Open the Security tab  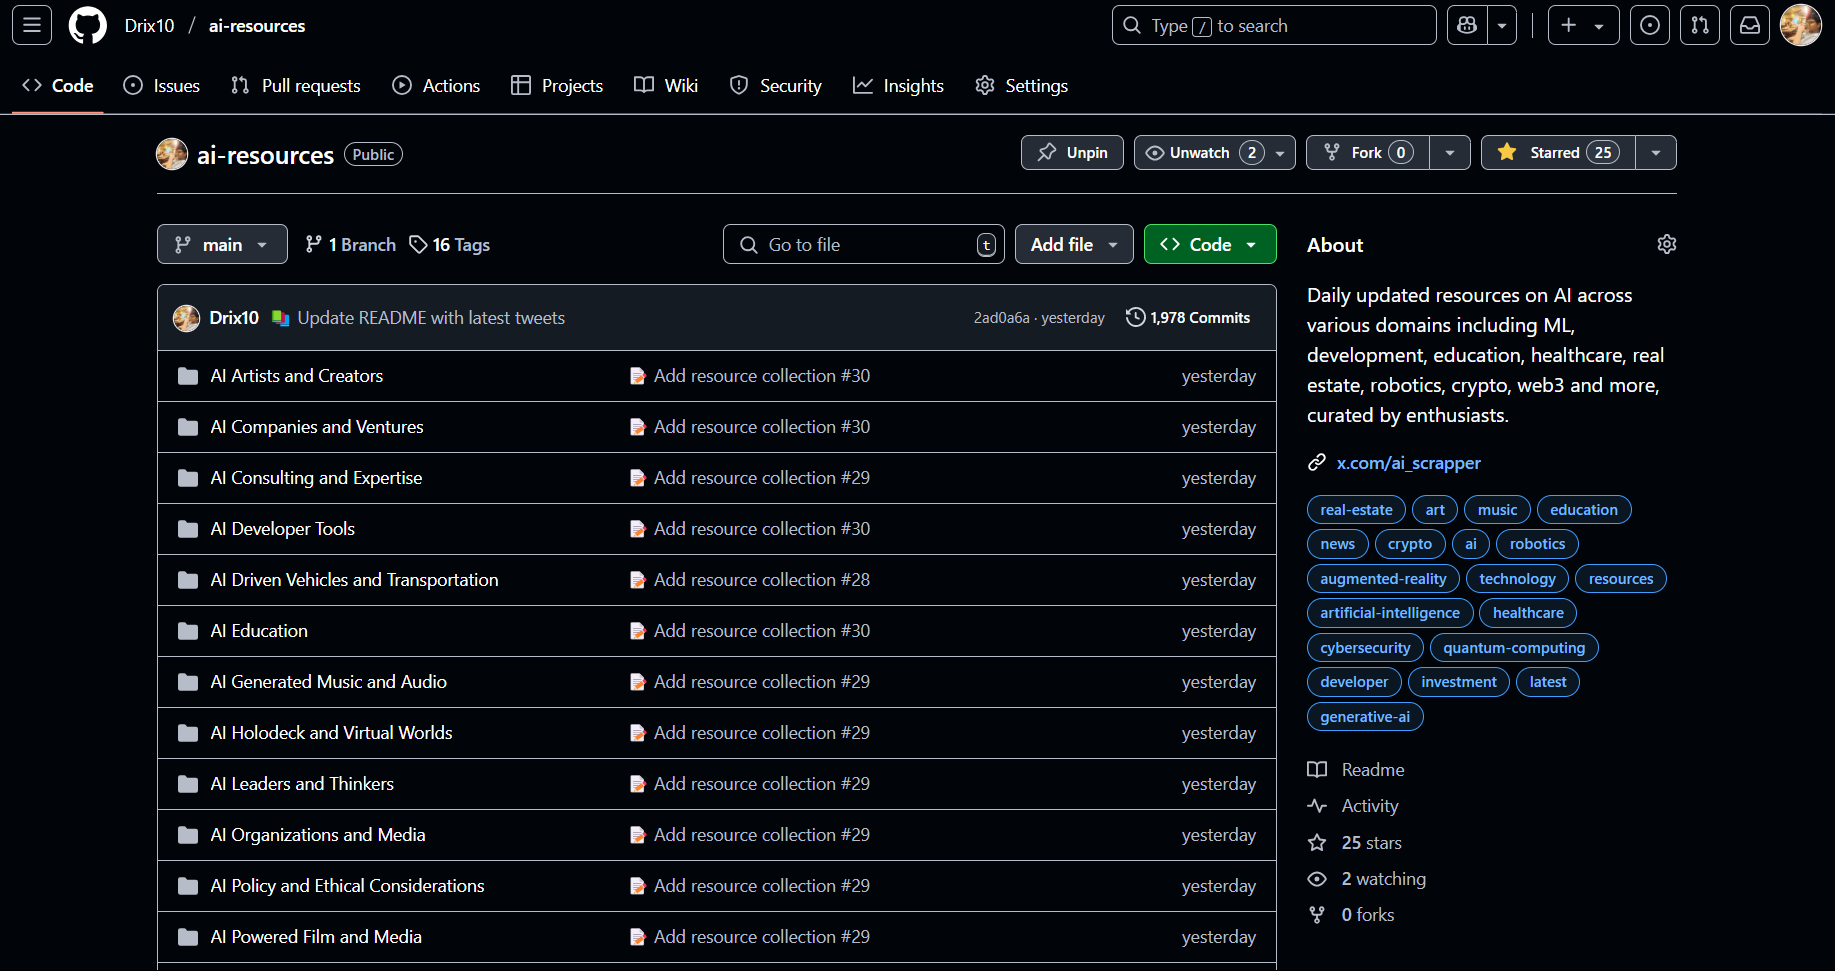pyautogui.click(x=776, y=86)
